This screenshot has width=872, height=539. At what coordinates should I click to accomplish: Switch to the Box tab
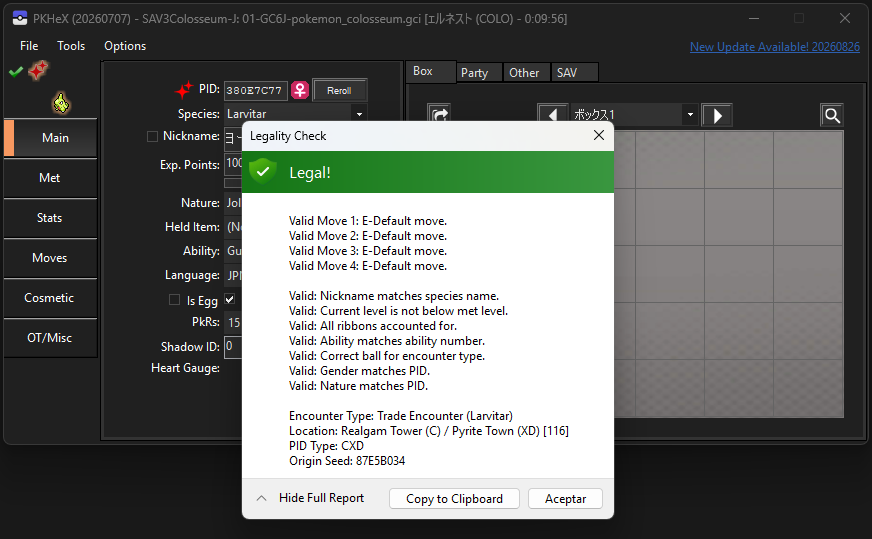pos(431,71)
